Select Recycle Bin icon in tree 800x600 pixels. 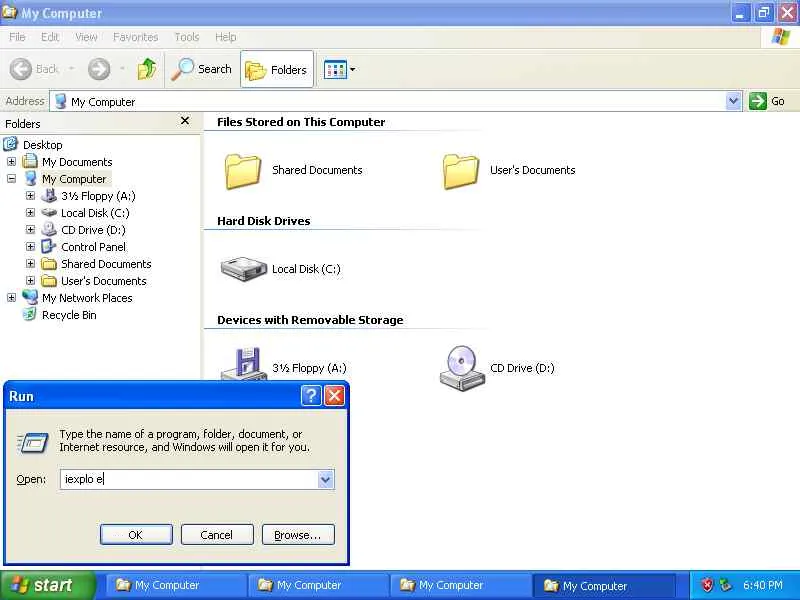coord(30,314)
